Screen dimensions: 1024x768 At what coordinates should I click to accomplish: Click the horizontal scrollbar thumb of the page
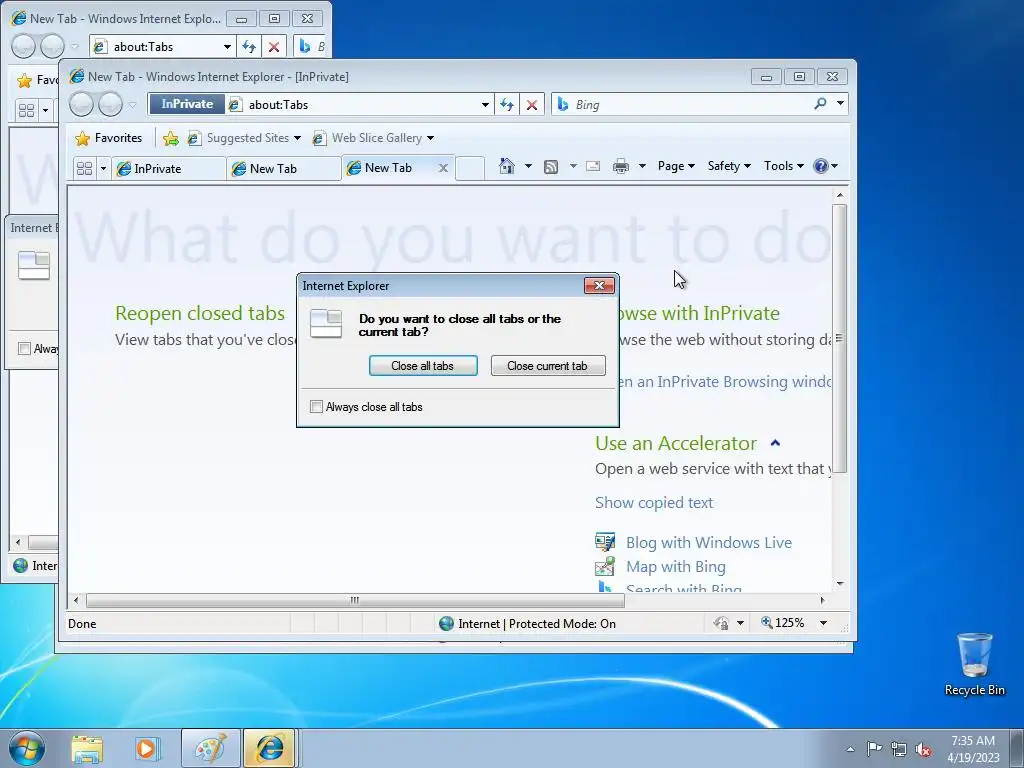coord(355,600)
